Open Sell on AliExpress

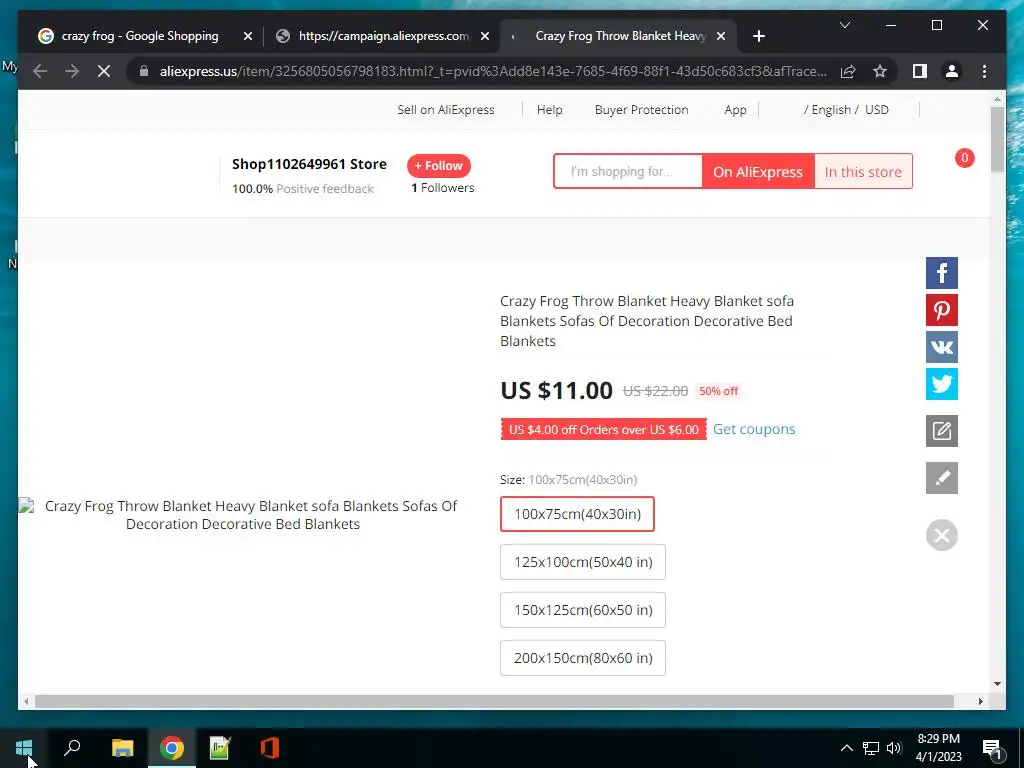445,110
